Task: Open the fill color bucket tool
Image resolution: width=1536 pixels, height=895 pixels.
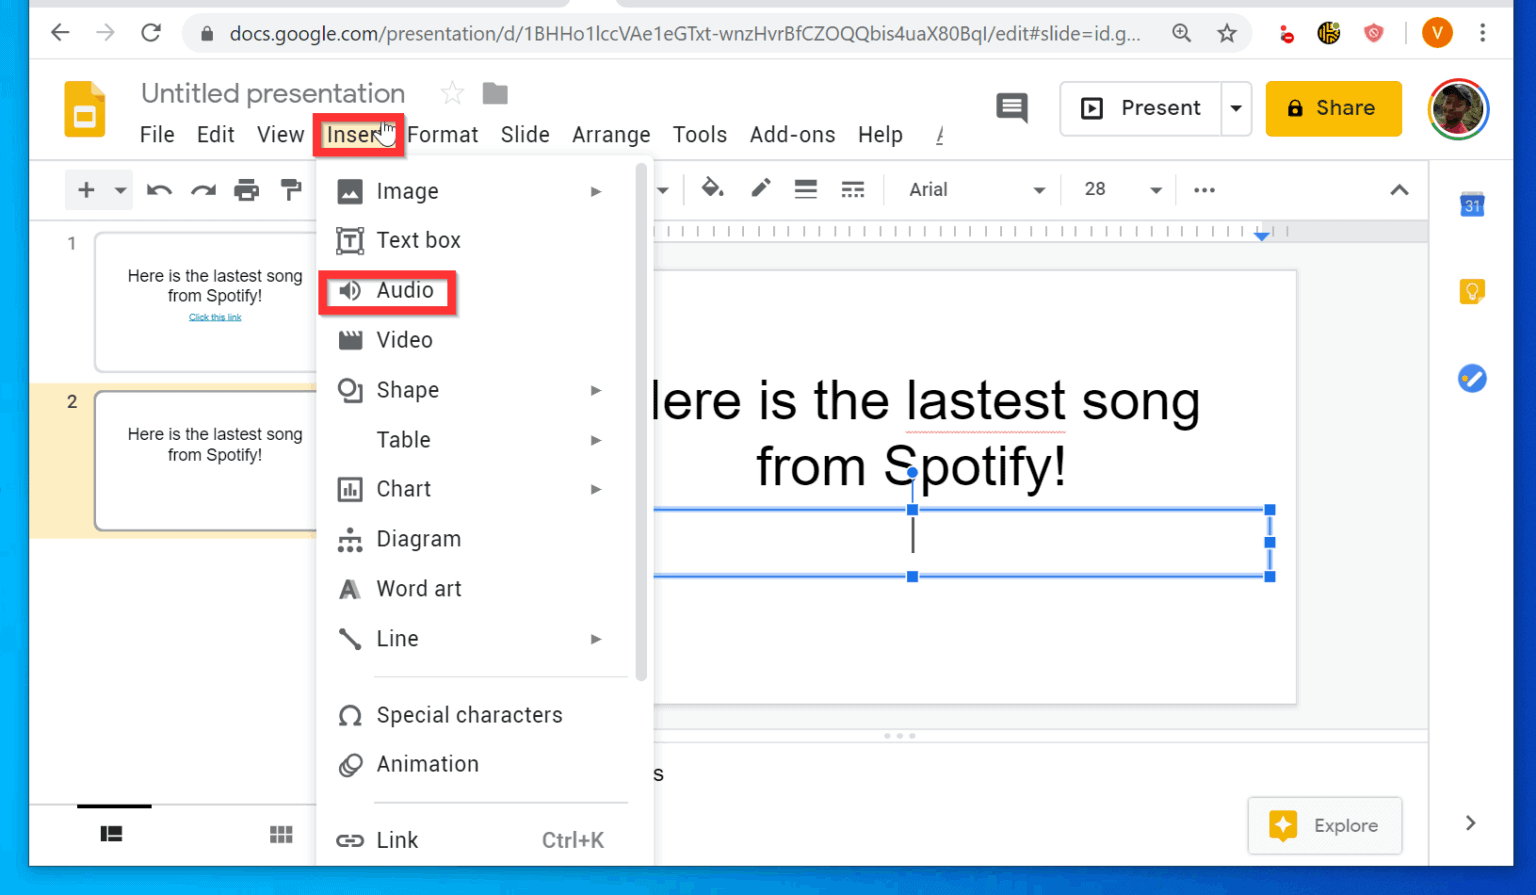Action: tap(712, 188)
